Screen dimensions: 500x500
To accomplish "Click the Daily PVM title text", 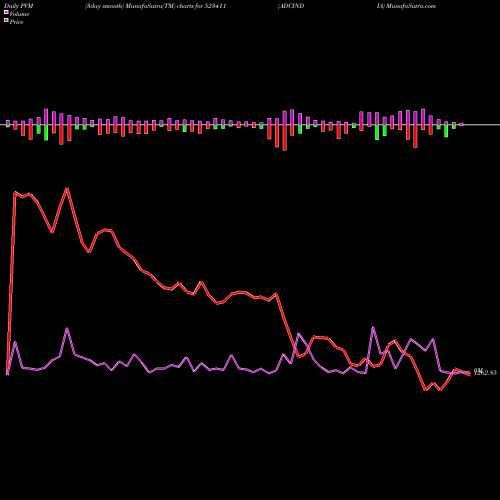I will 19,6.
